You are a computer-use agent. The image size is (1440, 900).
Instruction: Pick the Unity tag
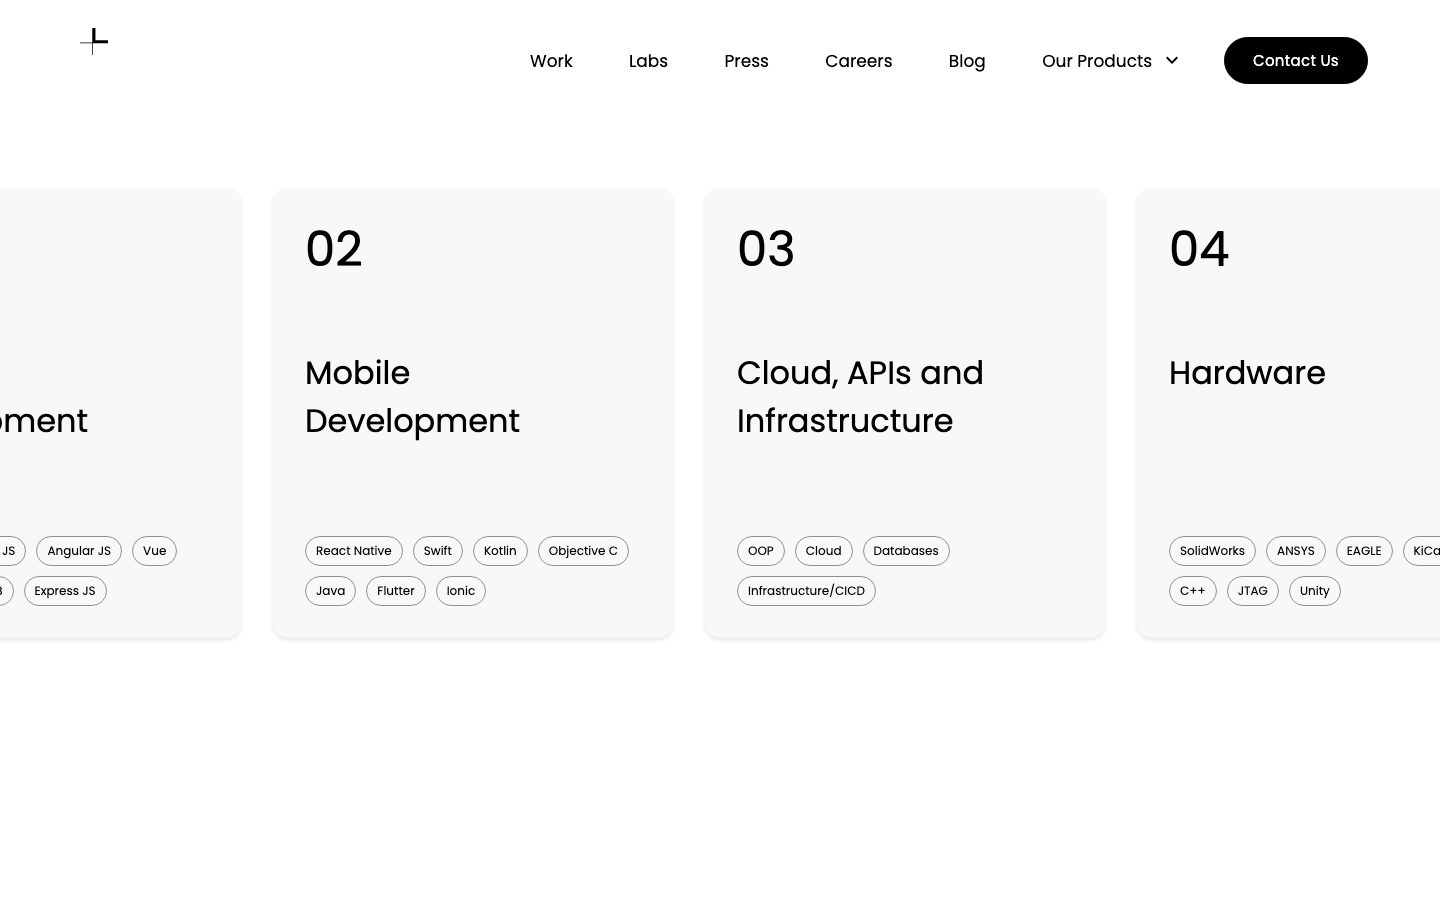point(1315,591)
